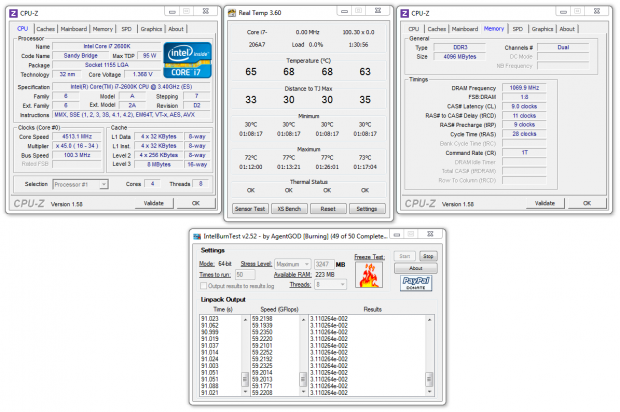Select Mainboard tab in right CPU-Z window

coord(465,29)
